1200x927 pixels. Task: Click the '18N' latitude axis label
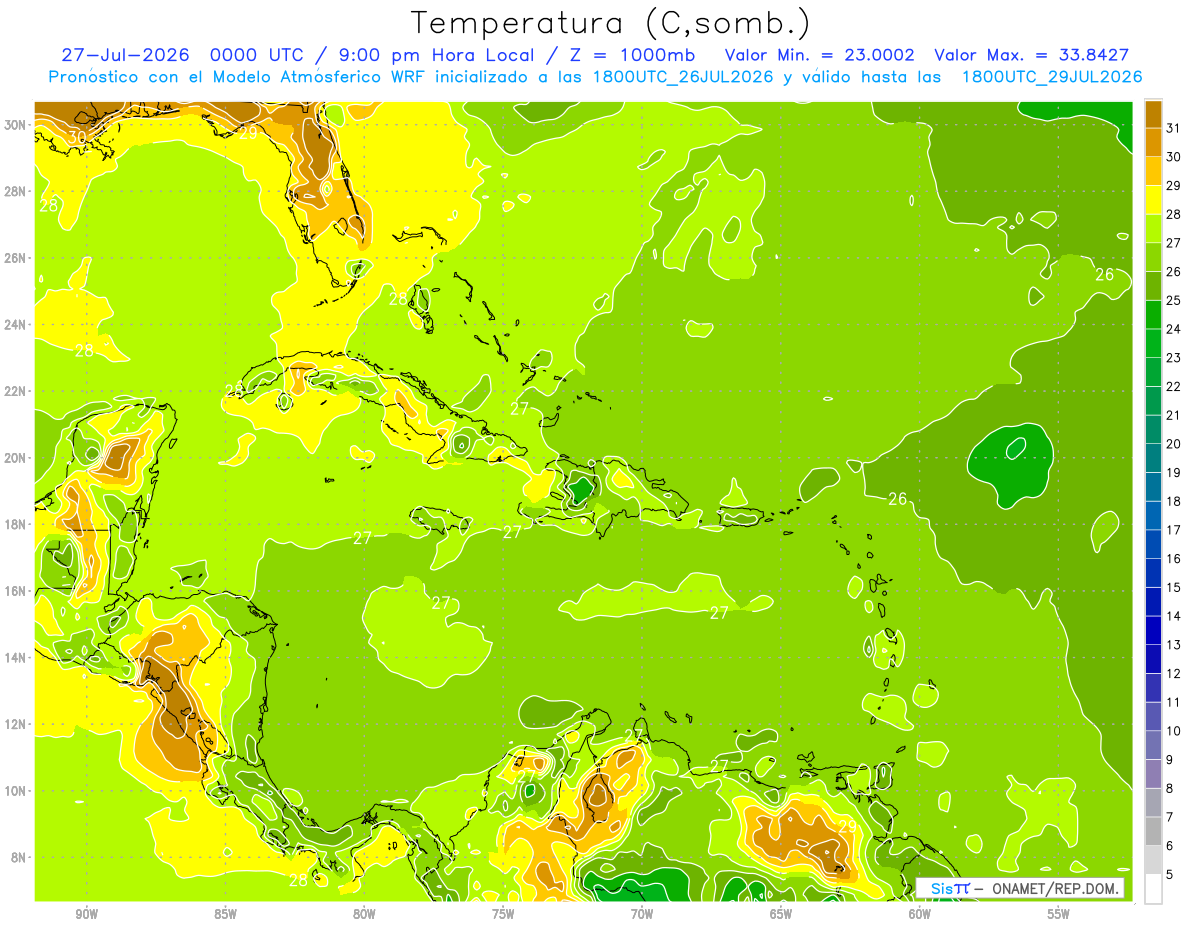coord(16,524)
